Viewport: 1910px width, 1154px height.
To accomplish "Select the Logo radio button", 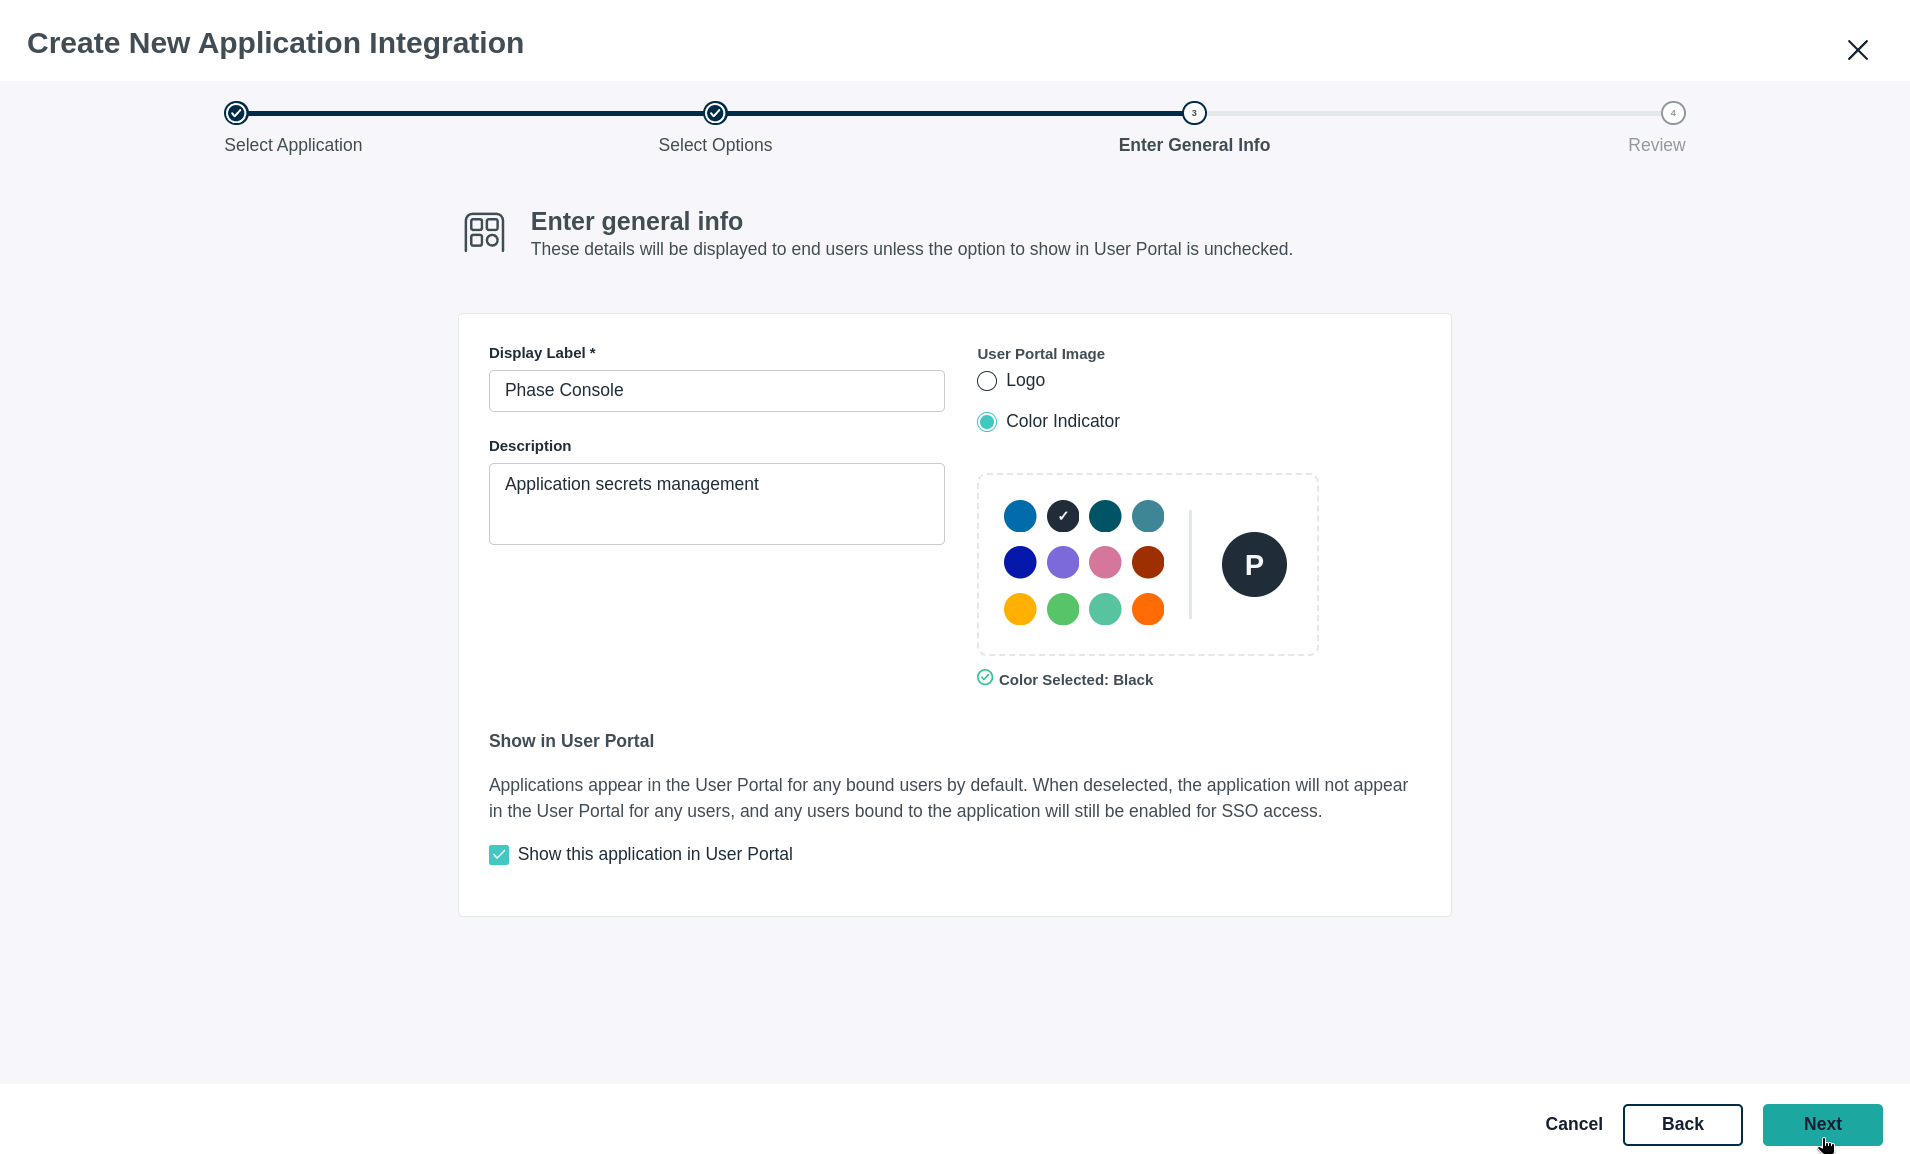I will pos(986,381).
